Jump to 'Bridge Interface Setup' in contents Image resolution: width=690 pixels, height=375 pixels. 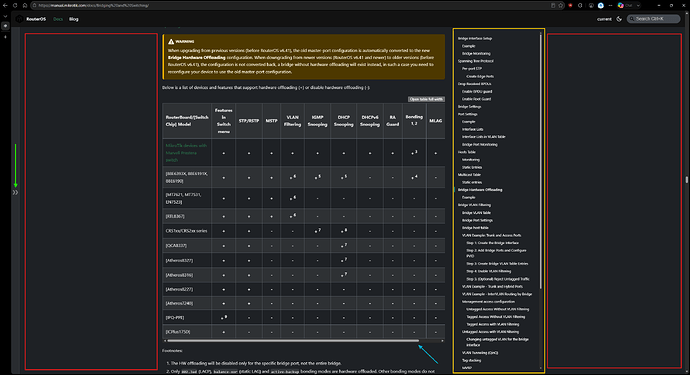click(x=475, y=38)
